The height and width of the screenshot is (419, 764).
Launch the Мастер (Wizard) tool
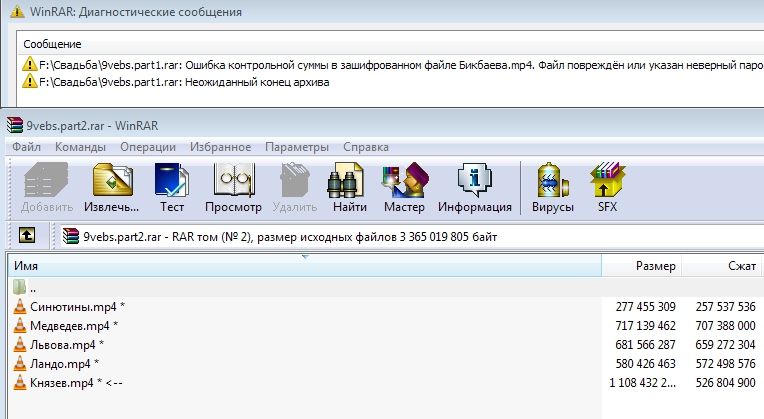pos(405,180)
